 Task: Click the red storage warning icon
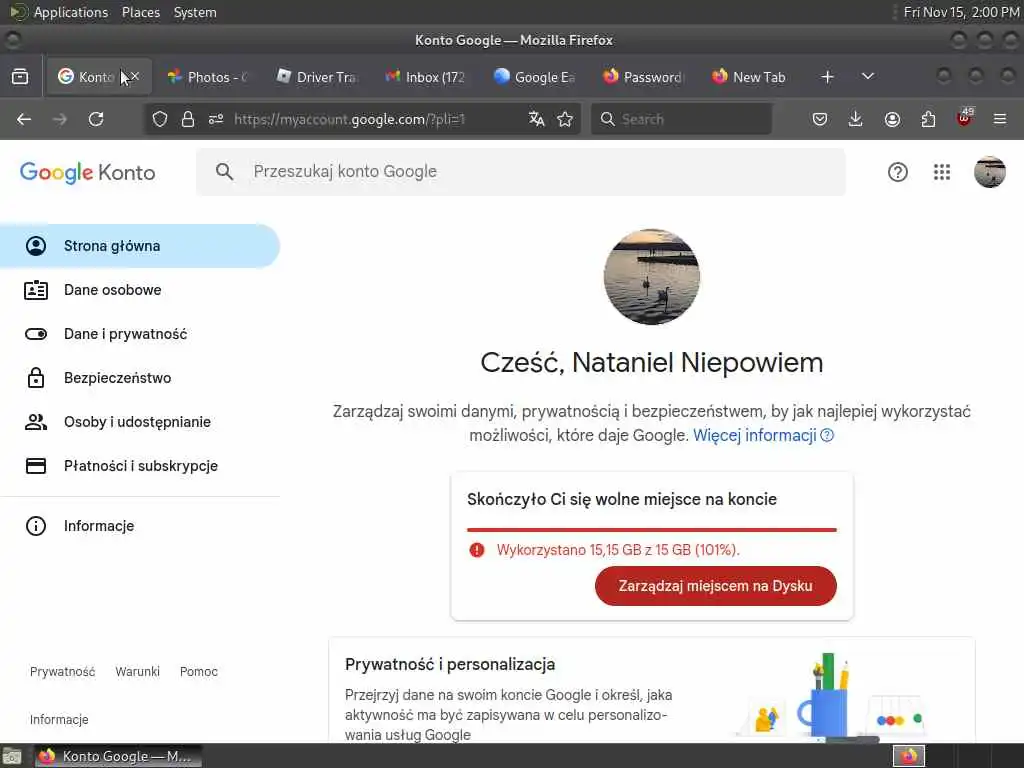tap(477, 550)
